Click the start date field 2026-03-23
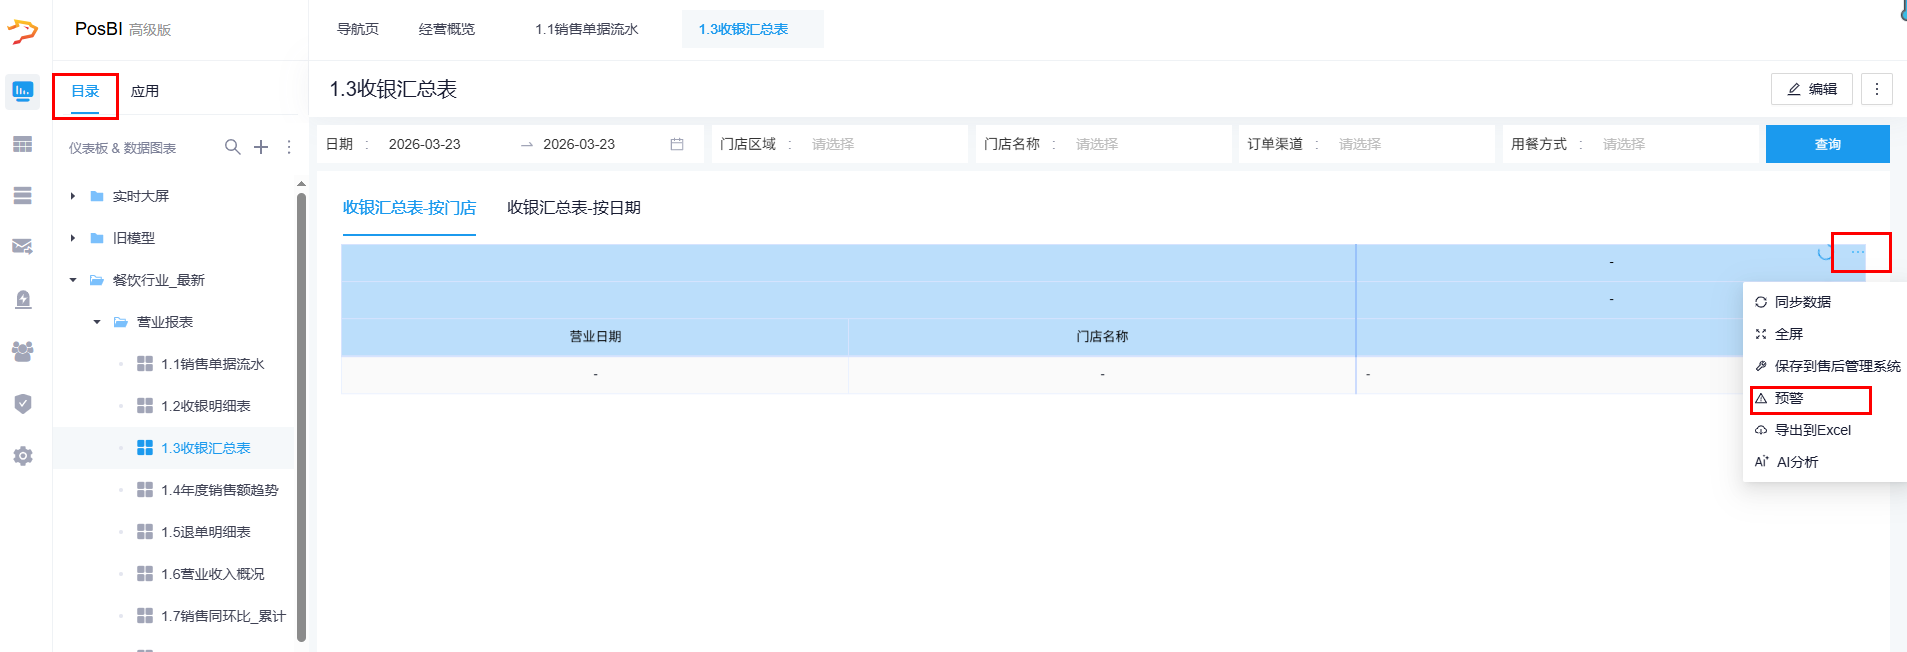Viewport: 1907px width, 652px height. click(425, 144)
